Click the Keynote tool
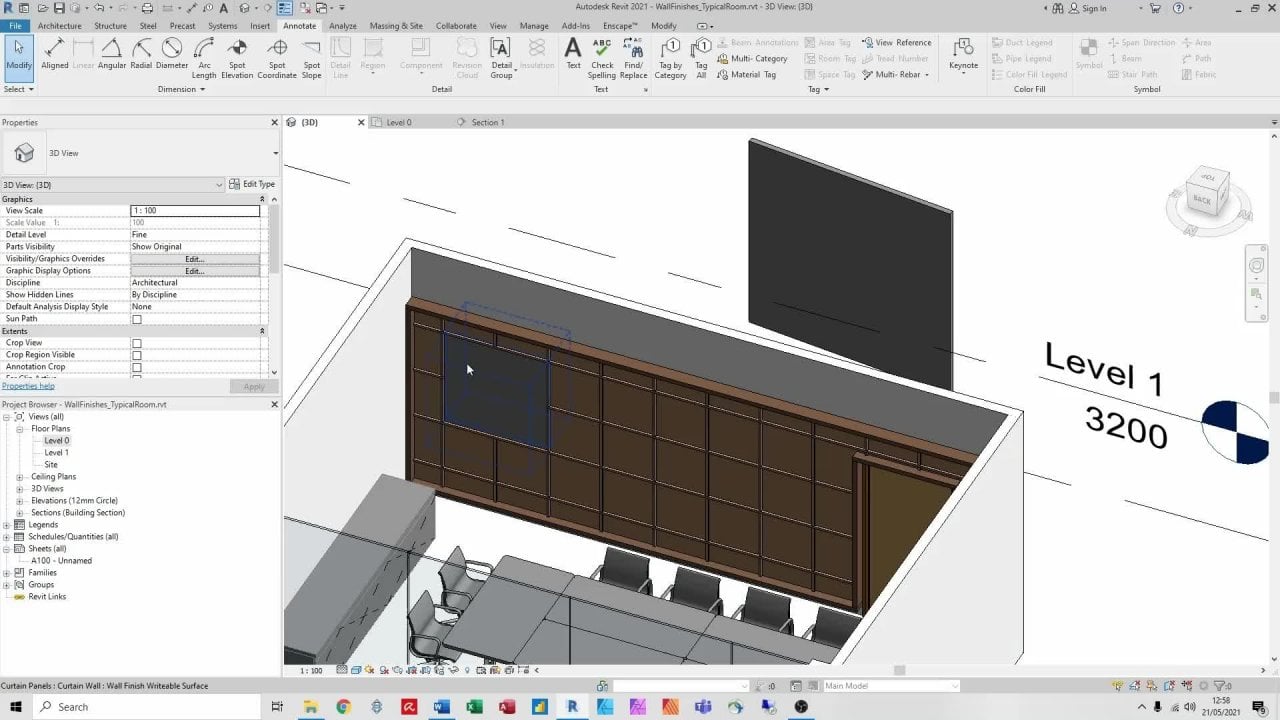Image resolution: width=1280 pixels, height=720 pixels. click(963, 54)
